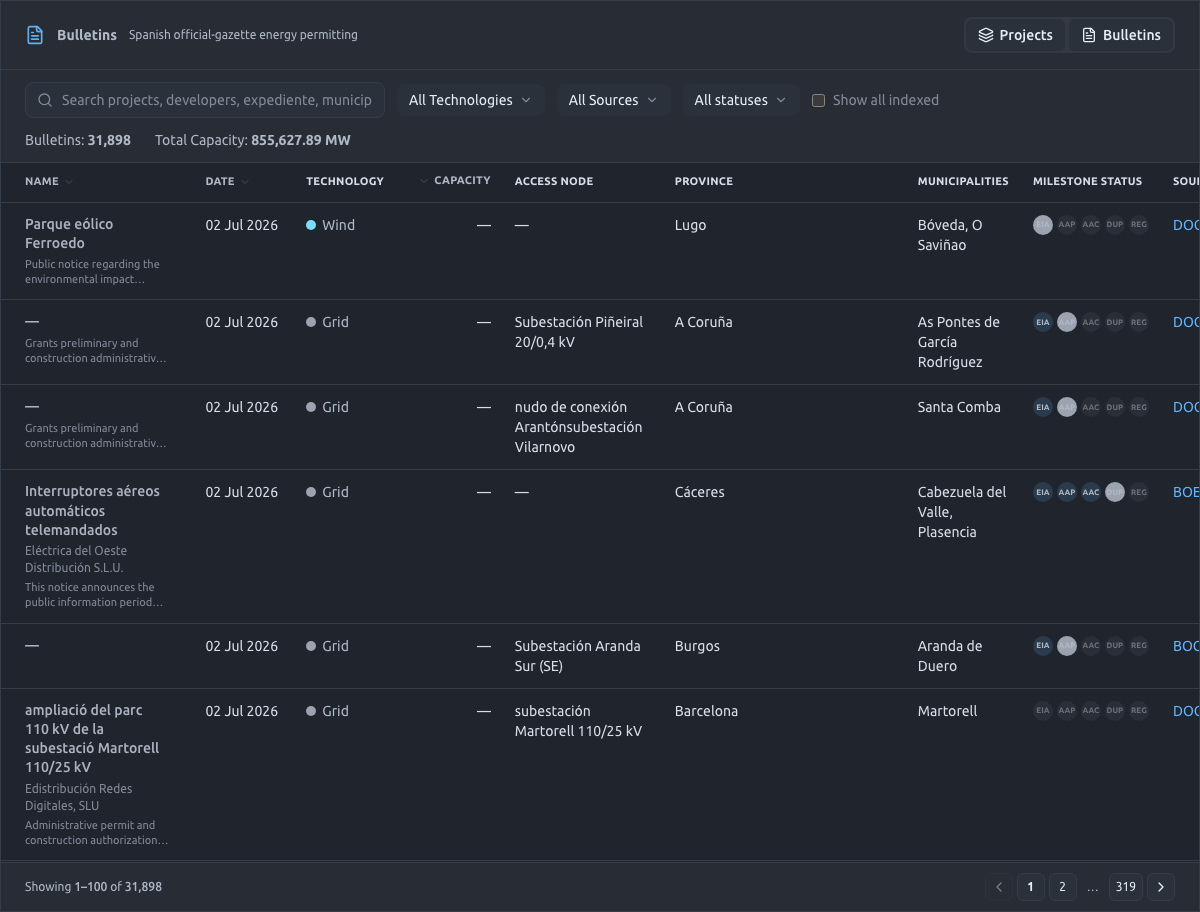
Task: Switch to the Projects tab
Action: click(x=1015, y=35)
